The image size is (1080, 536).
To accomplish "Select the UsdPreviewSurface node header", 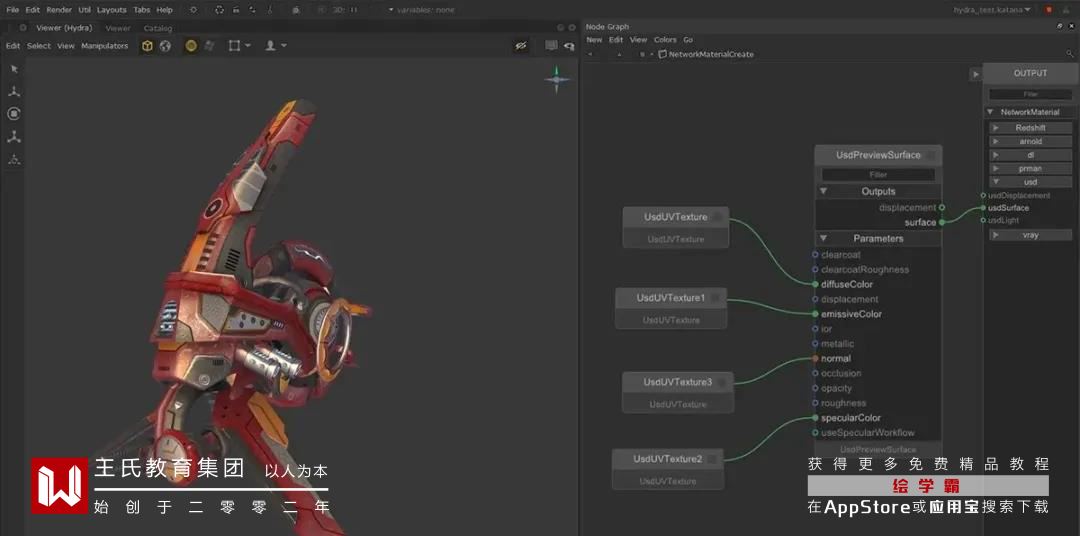I will point(878,155).
